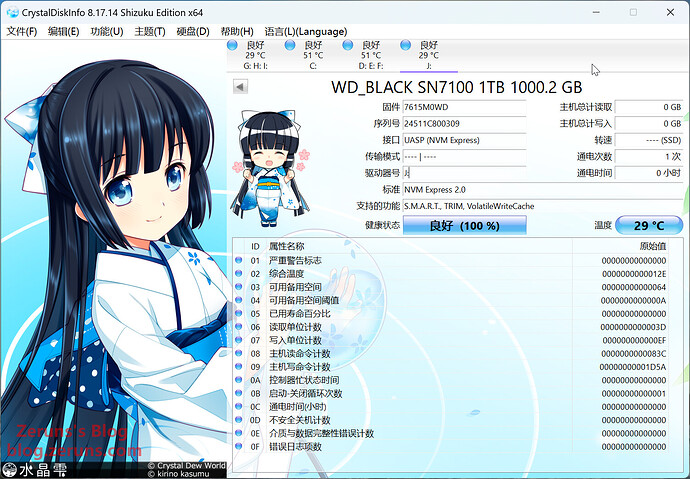This screenshot has width=690, height=479.
Task: Expand the 功能(U) menu
Action: click(107, 32)
